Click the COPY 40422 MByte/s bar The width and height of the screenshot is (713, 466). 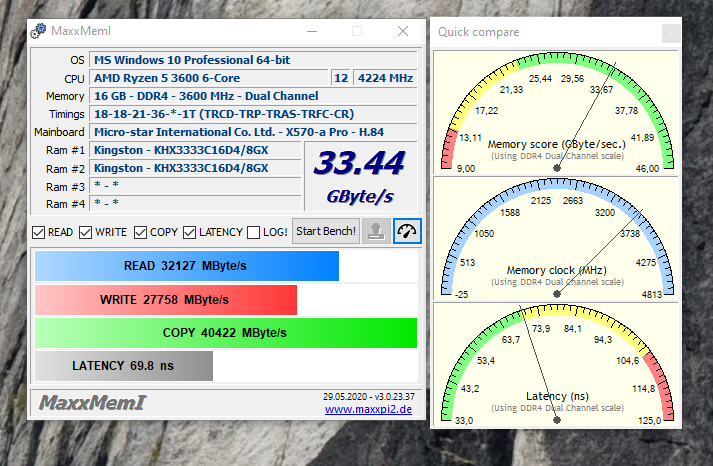pyautogui.click(x=226, y=333)
